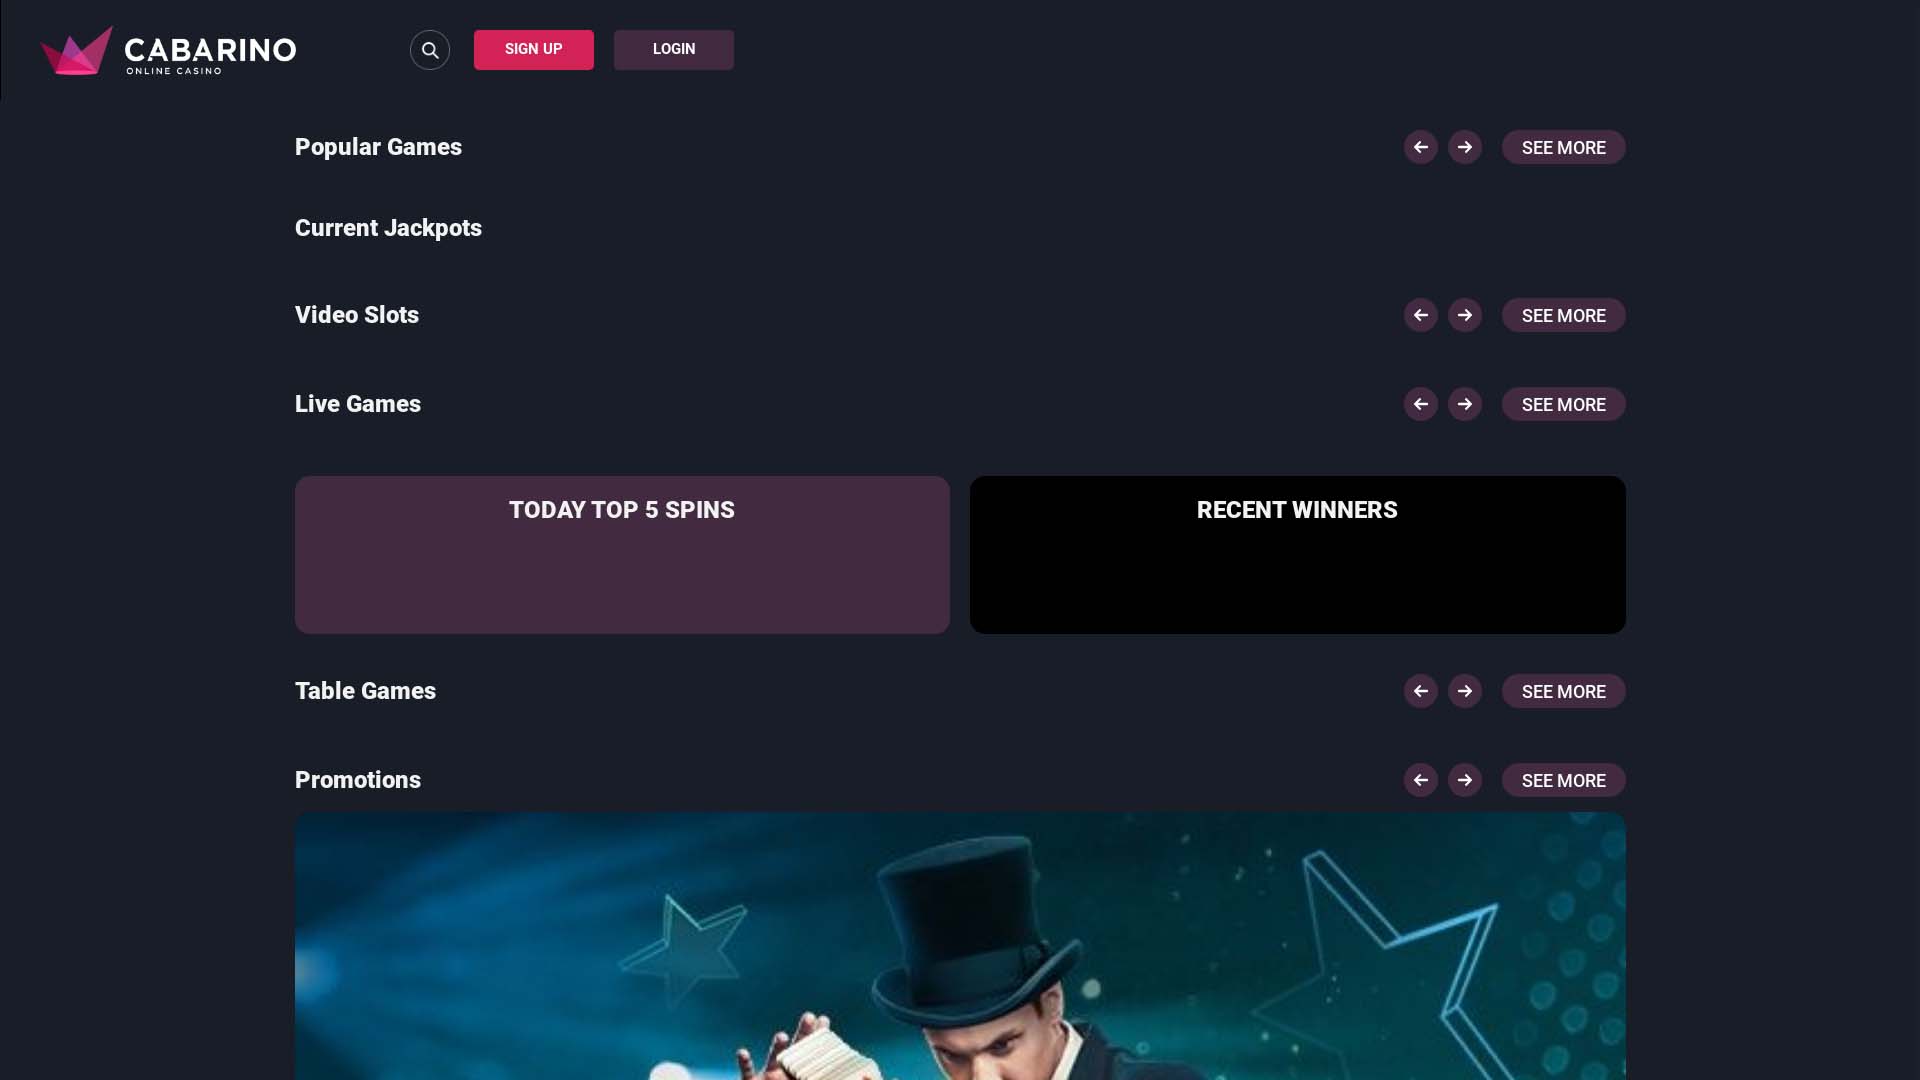The width and height of the screenshot is (1920, 1080).
Task: Click the SIGN UP button
Action: click(534, 50)
